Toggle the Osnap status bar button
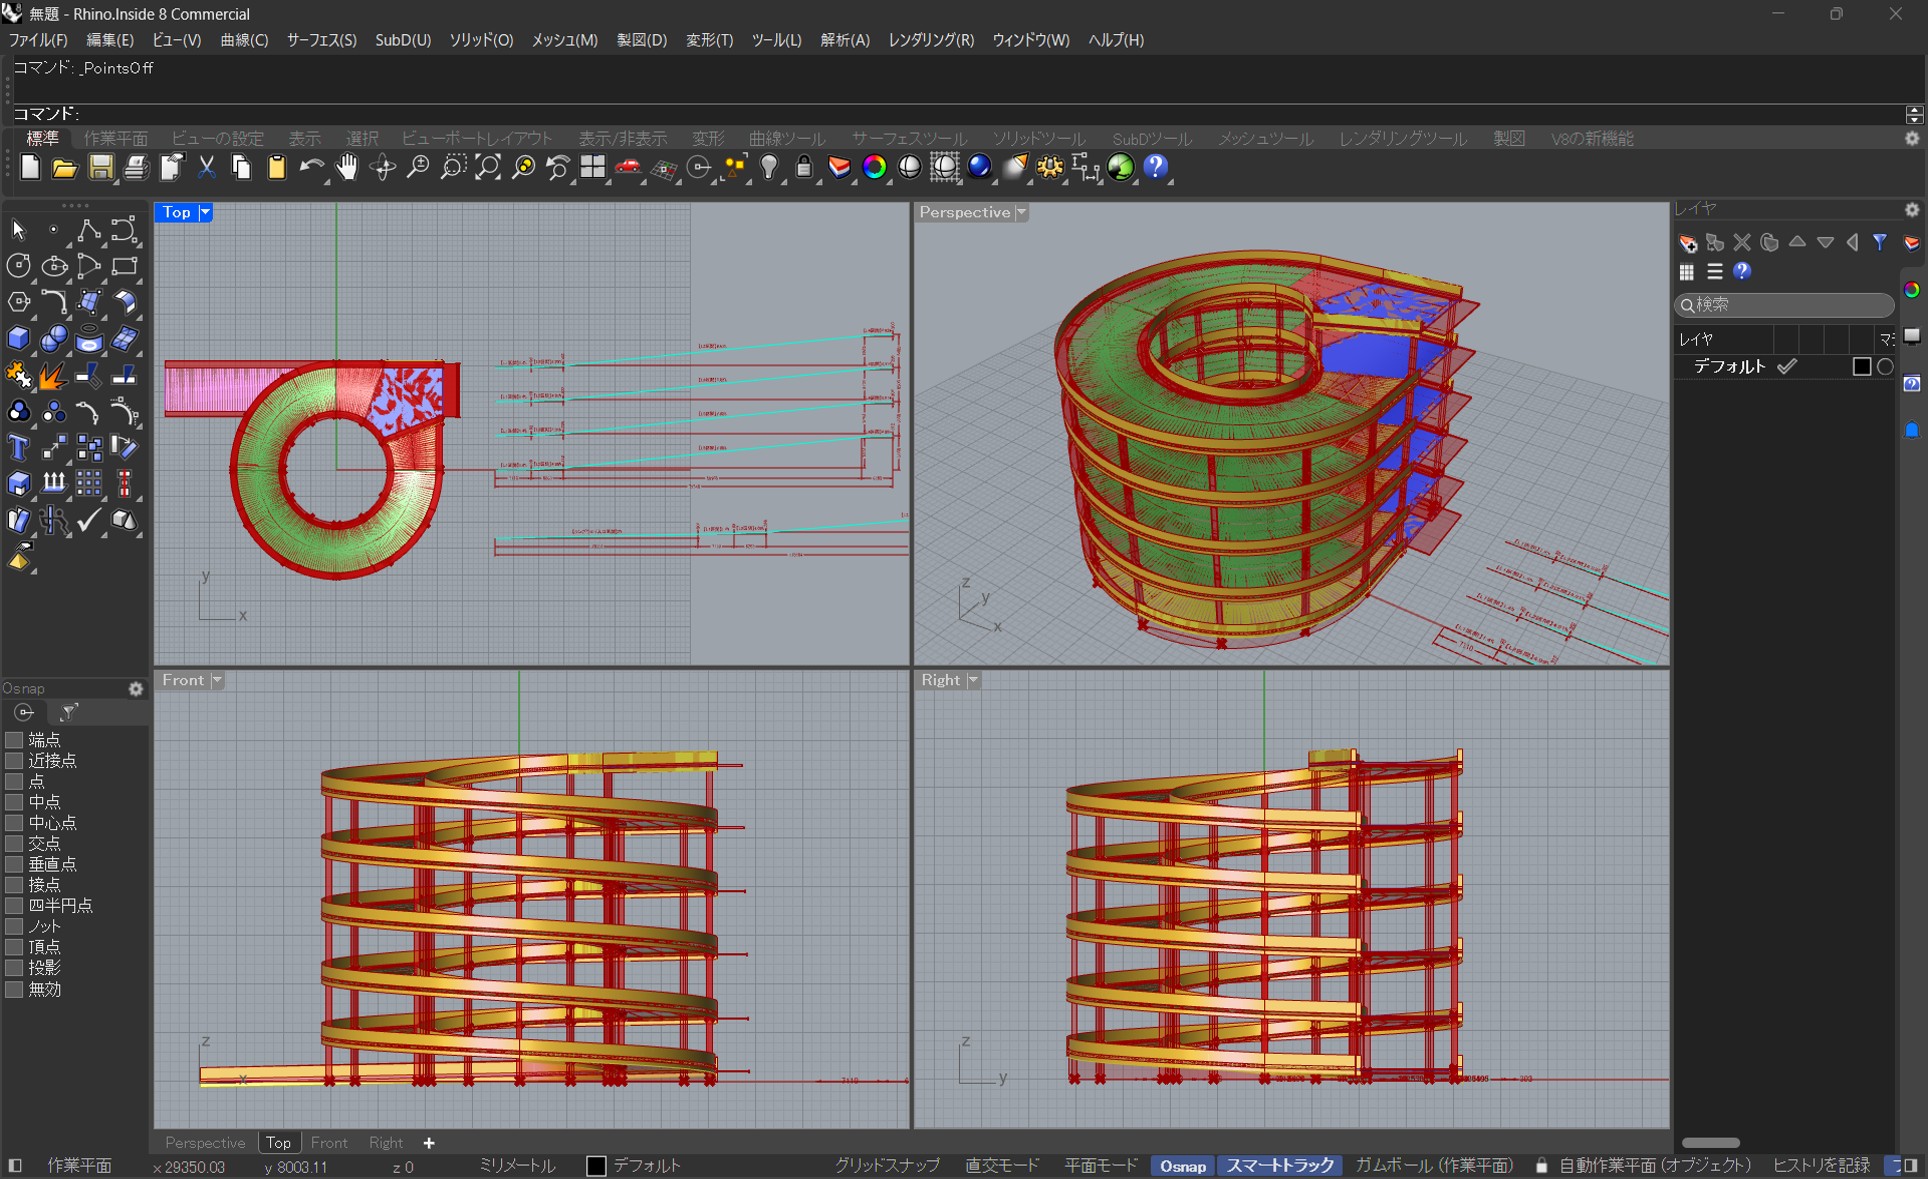This screenshot has height=1179, width=1928. tap(1182, 1166)
